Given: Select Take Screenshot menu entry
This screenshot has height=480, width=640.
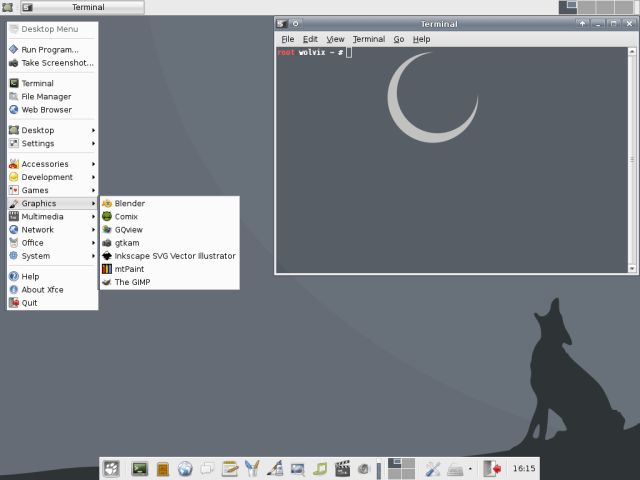Looking at the screenshot, I should 57,62.
